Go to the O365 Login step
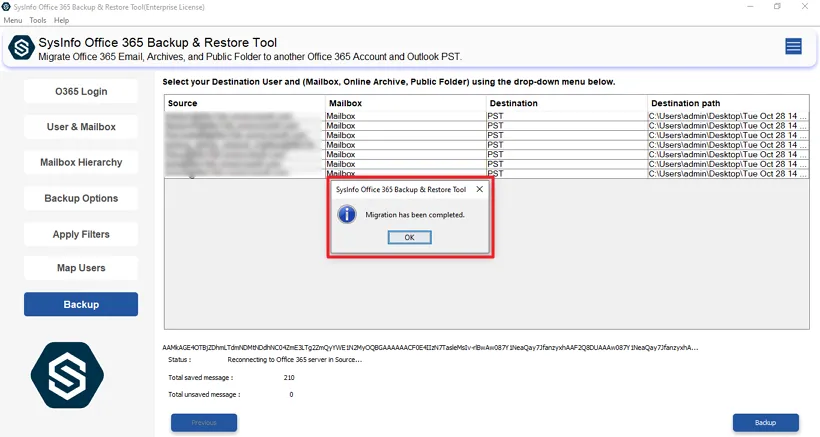The image size is (820, 437). [81, 91]
